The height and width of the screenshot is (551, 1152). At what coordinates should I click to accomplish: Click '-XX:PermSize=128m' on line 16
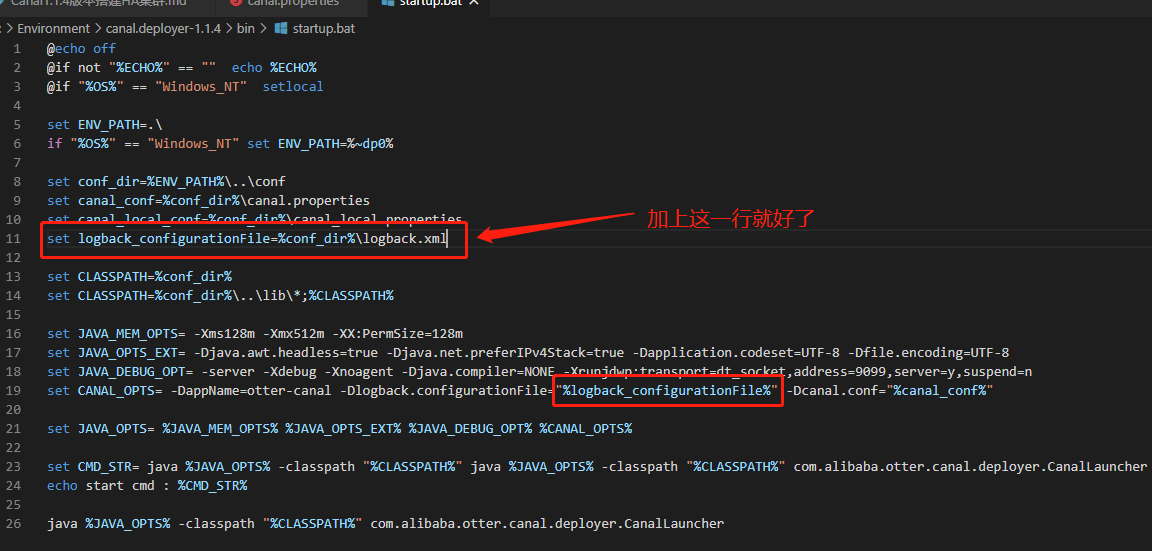pyautogui.click(x=397, y=334)
